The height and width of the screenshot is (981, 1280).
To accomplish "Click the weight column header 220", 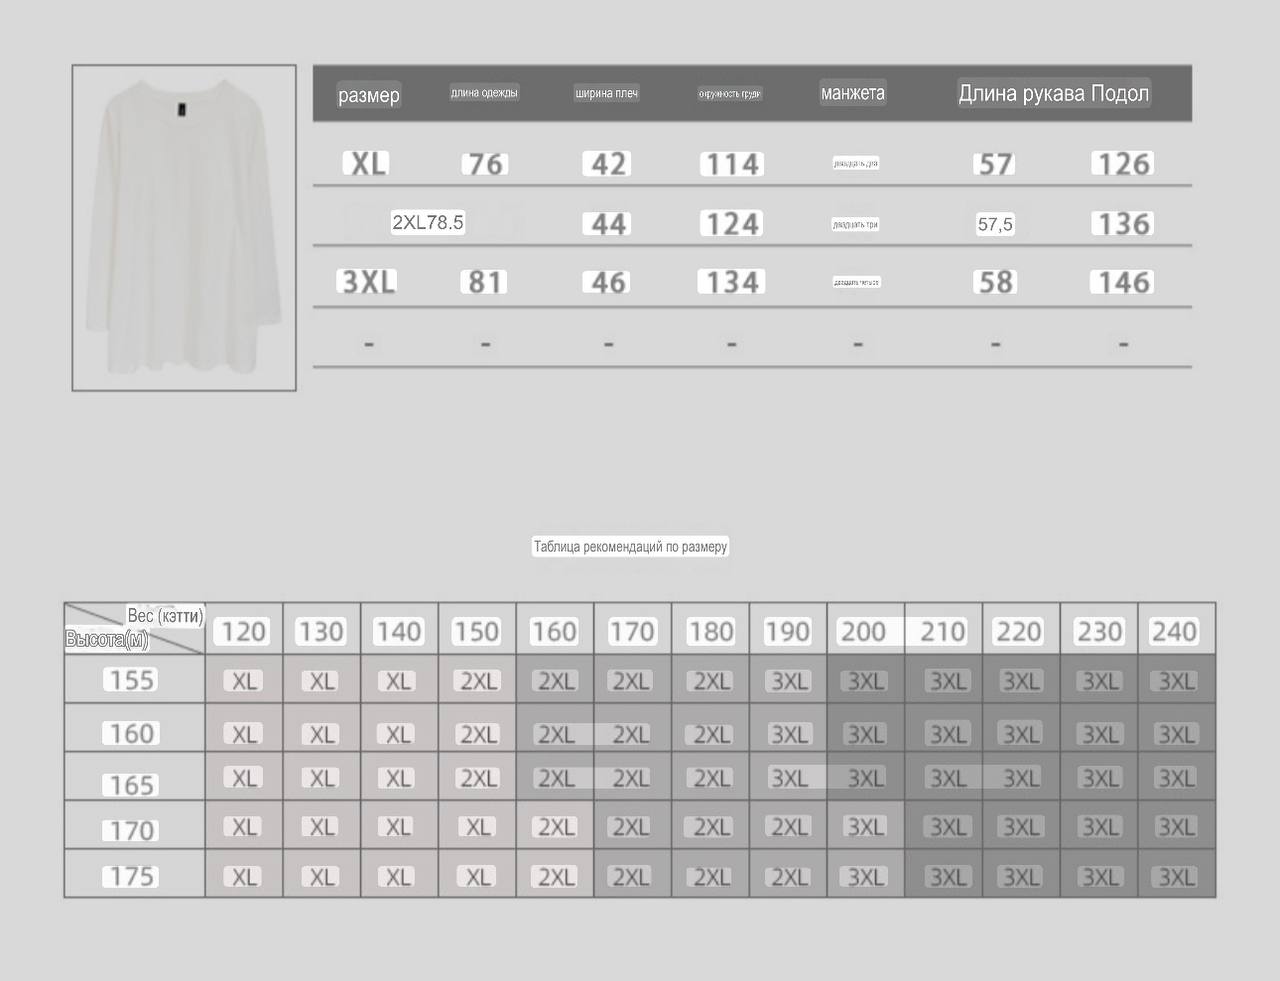I will [x=1019, y=631].
